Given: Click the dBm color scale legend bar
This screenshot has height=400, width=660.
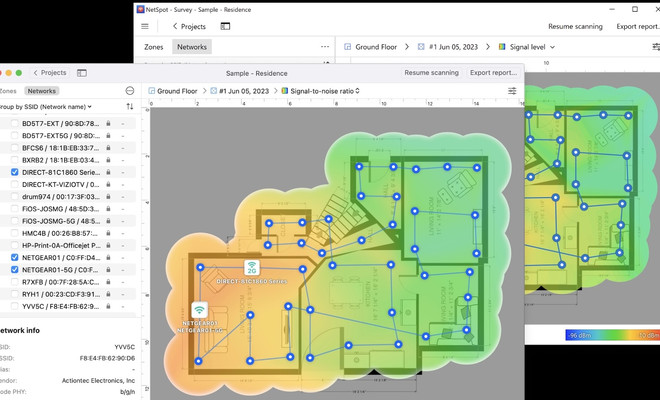Looking at the screenshot, I should coord(613,335).
